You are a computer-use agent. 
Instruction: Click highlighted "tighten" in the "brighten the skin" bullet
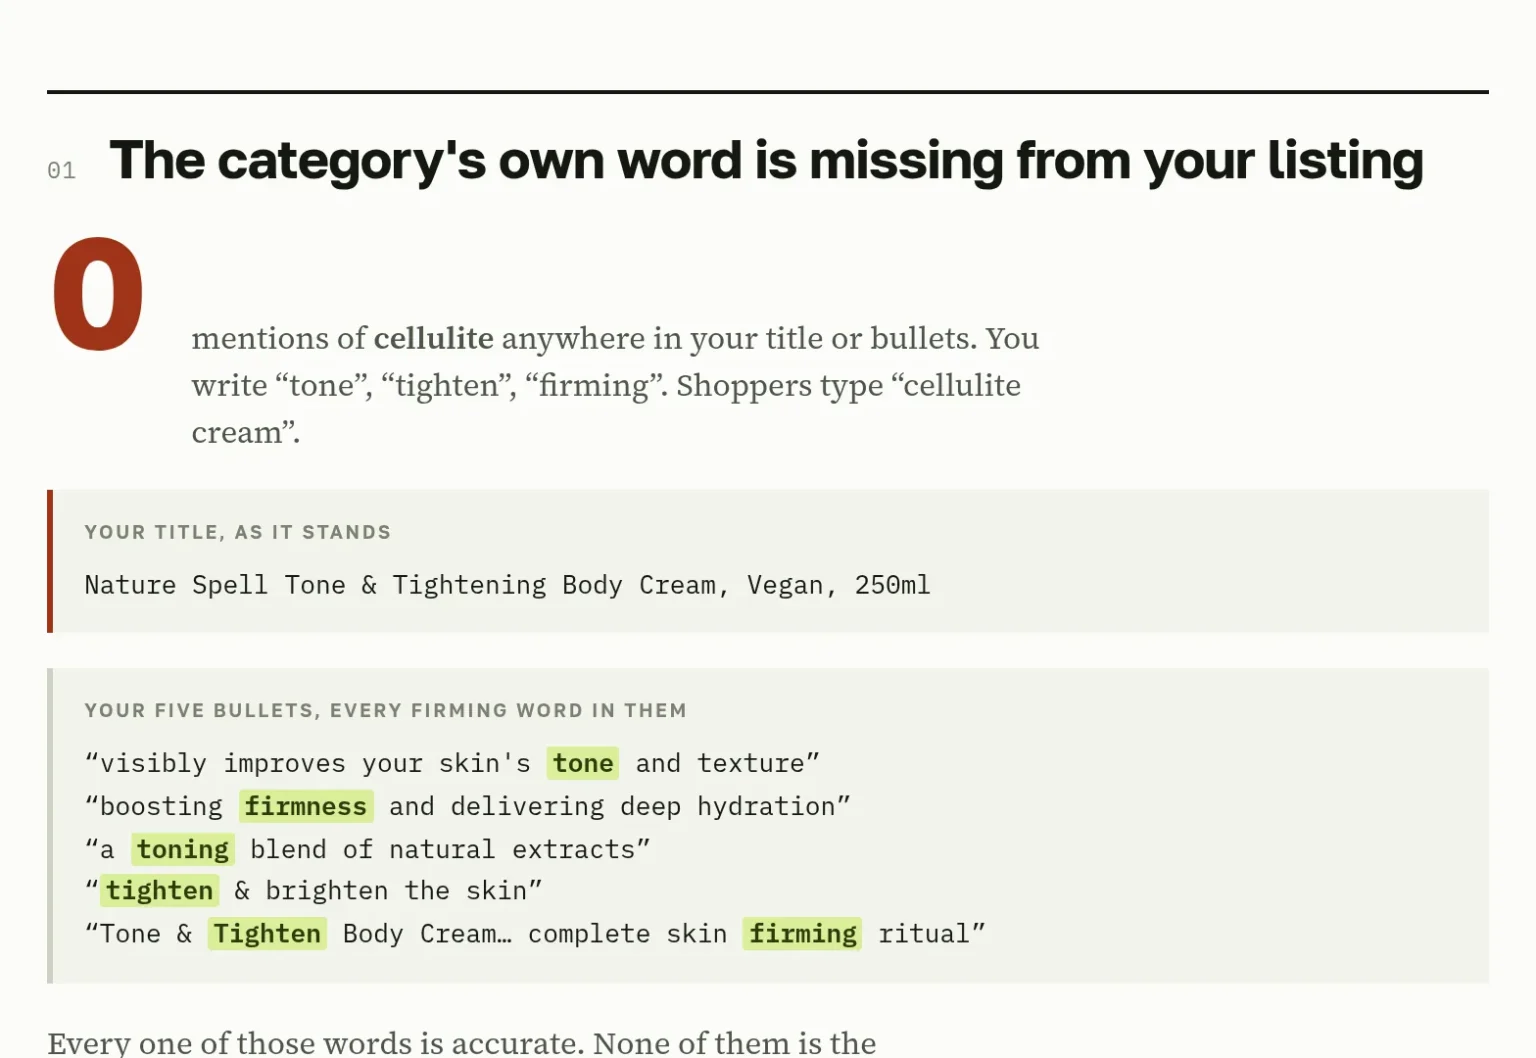[160, 890]
